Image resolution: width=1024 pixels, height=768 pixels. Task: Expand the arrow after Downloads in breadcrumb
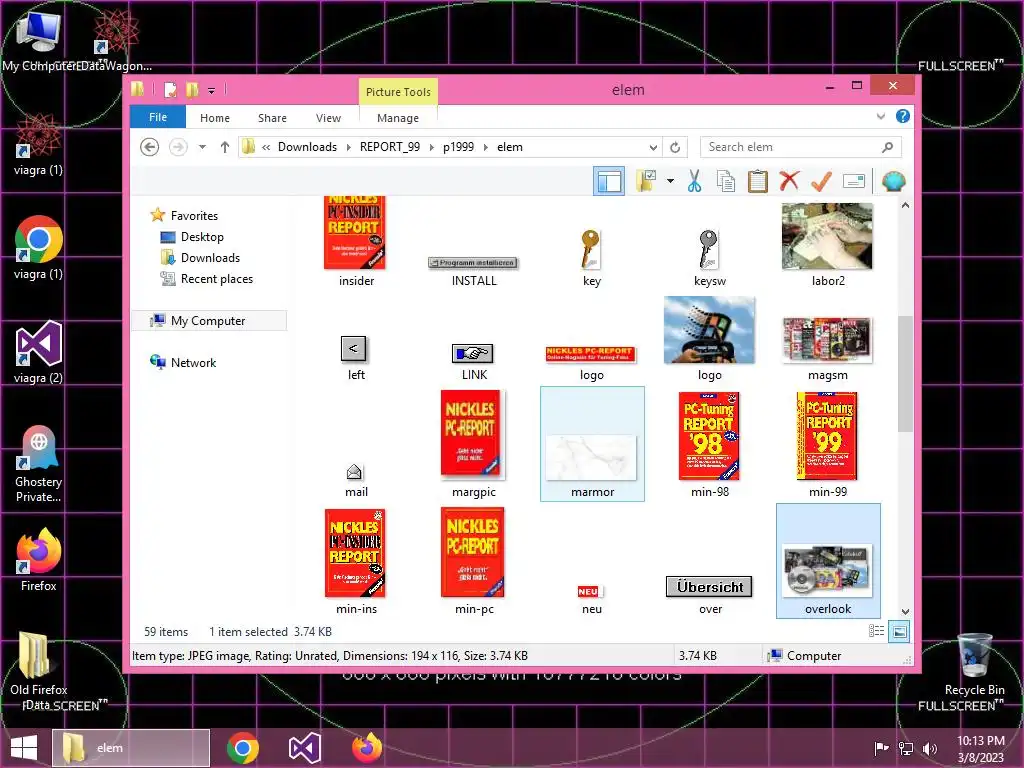[348, 147]
